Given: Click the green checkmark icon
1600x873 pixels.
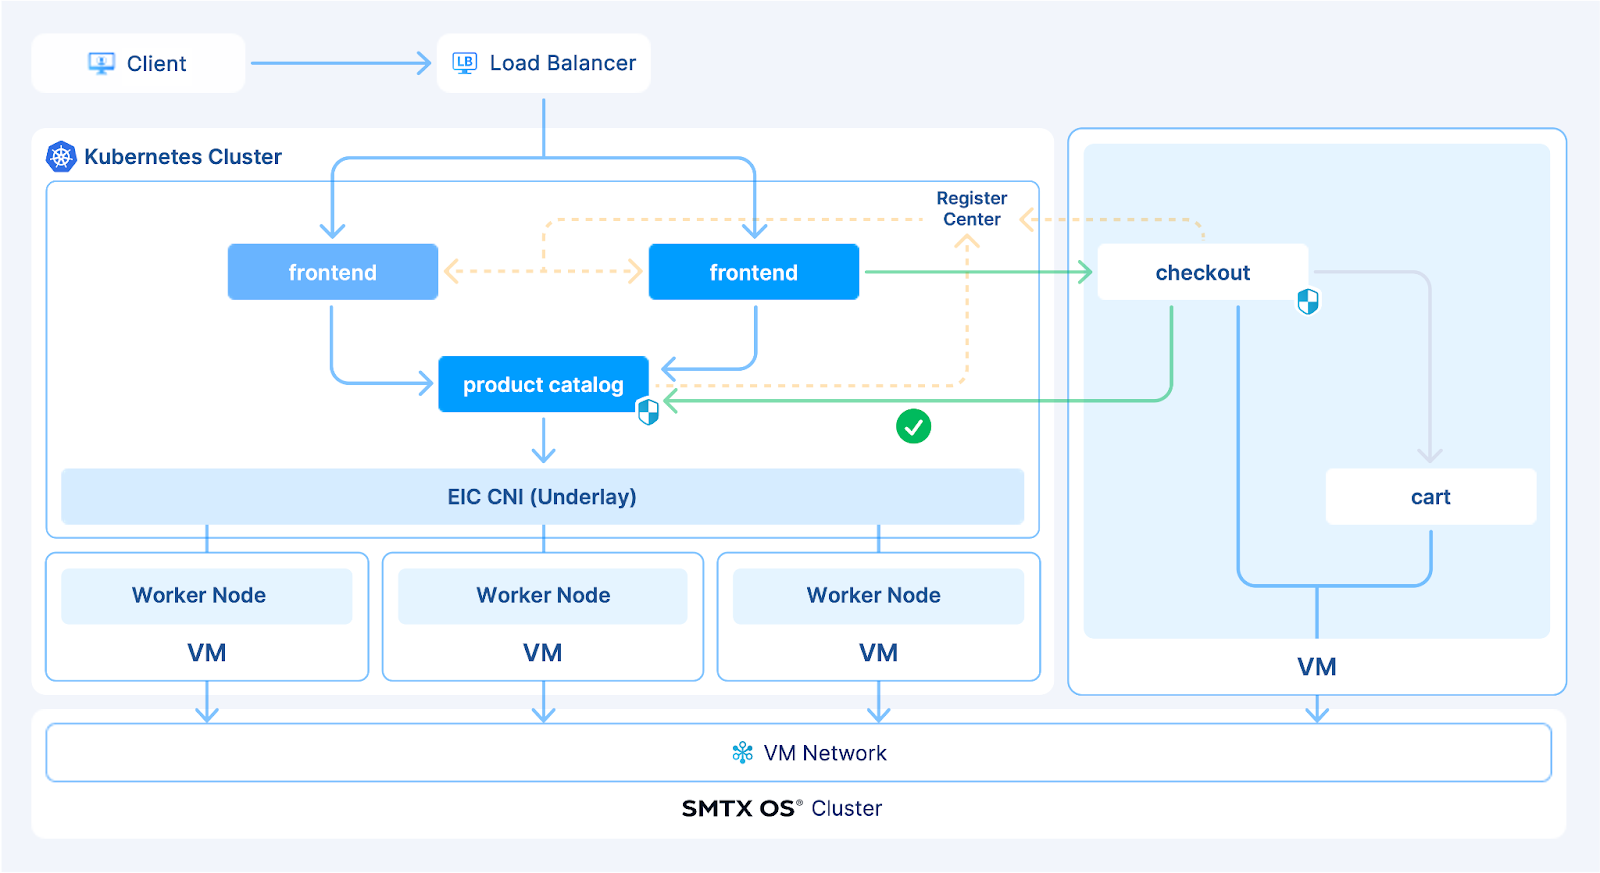Looking at the screenshot, I should tap(913, 427).
